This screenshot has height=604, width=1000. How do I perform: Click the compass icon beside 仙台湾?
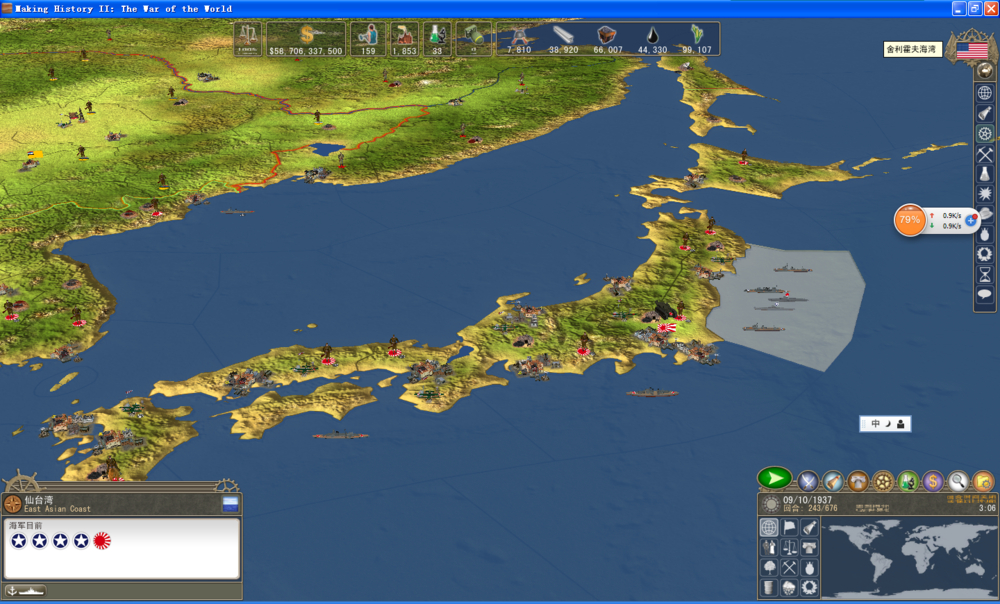13,504
